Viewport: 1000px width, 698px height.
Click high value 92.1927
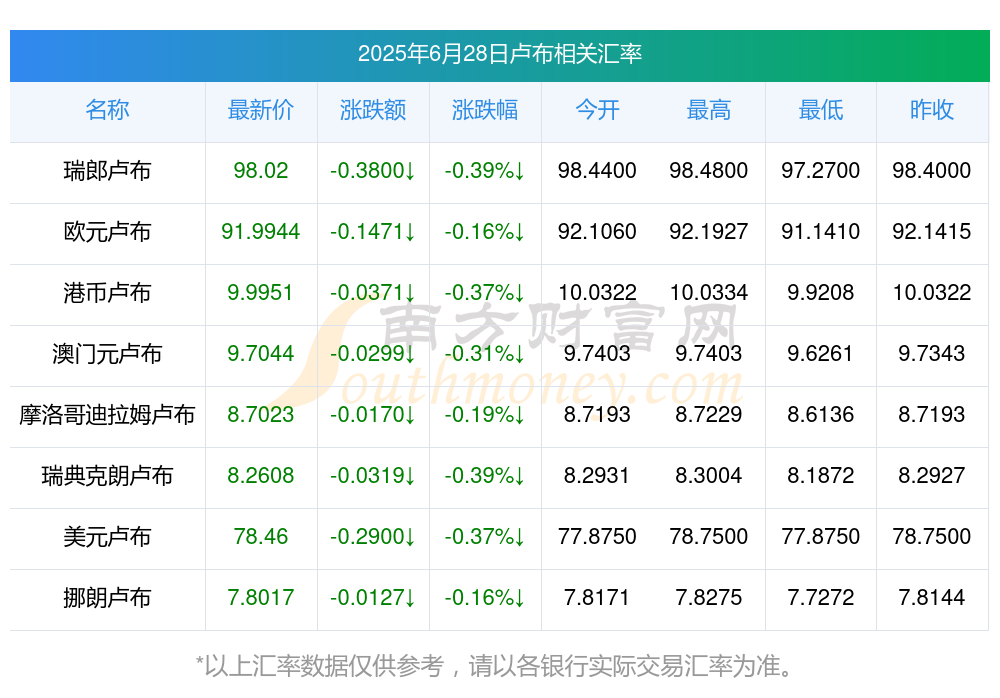click(709, 232)
